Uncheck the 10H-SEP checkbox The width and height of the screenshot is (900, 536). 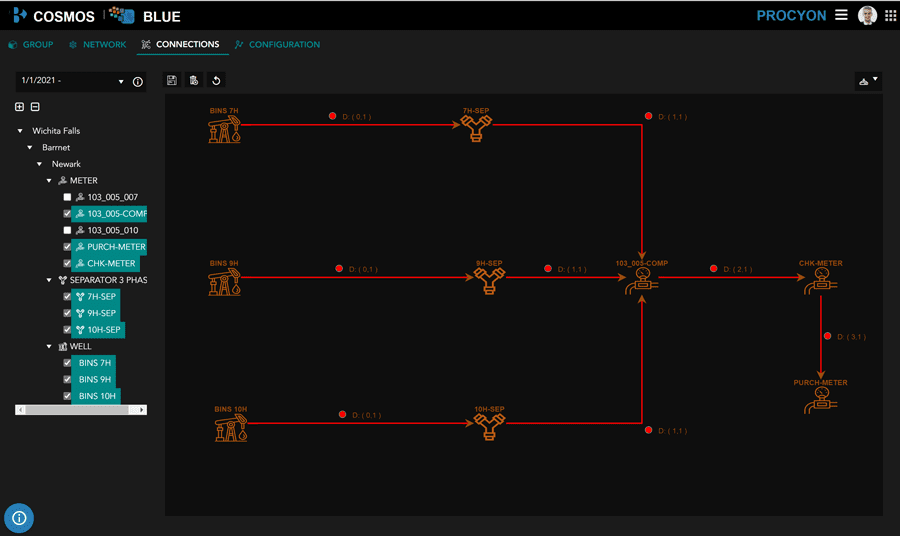coord(67,330)
